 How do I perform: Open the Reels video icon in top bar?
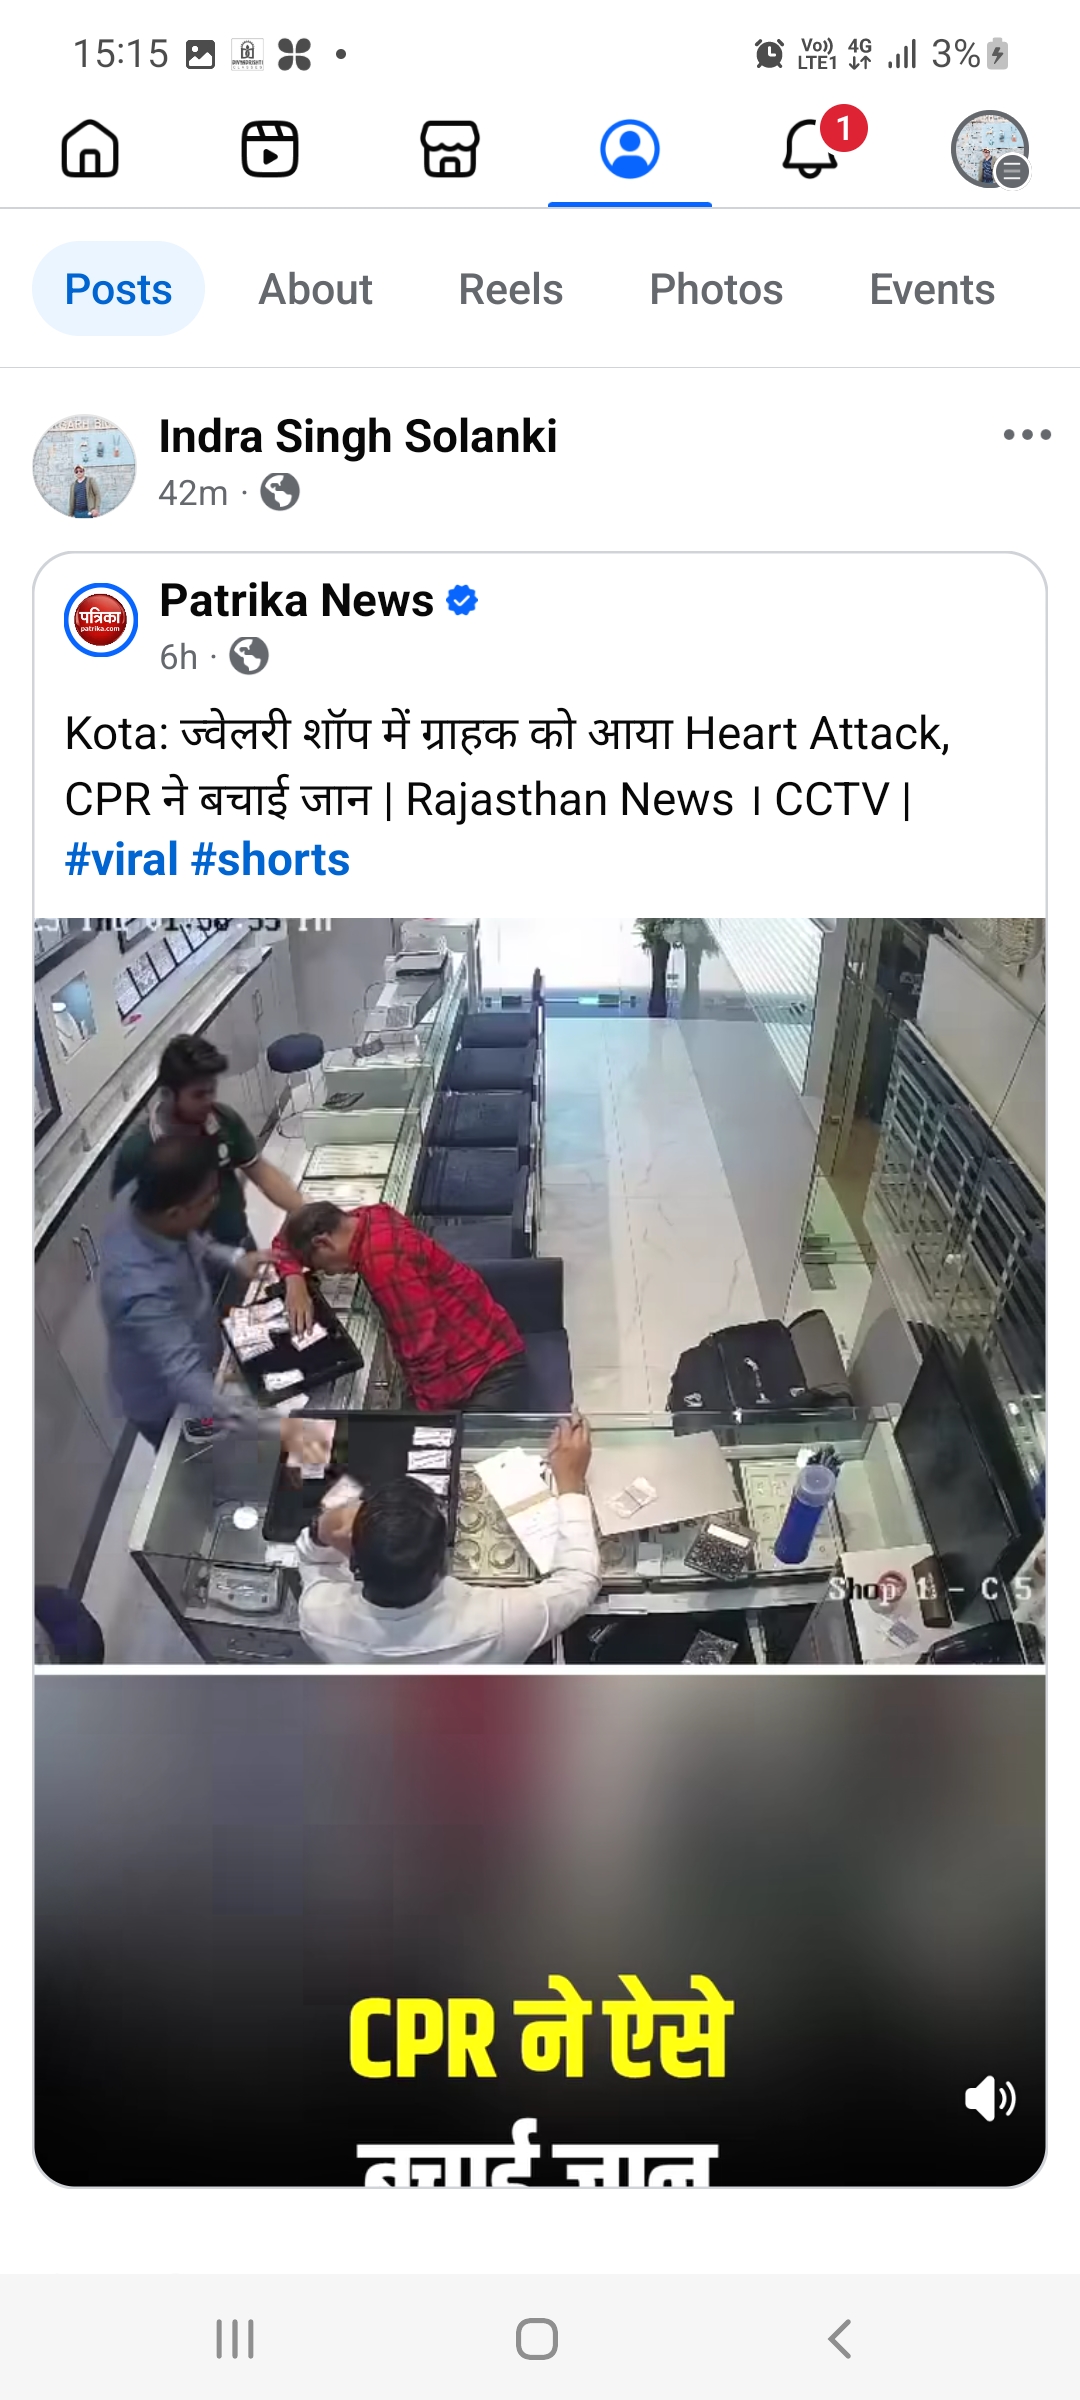click(x=270, y=150)
